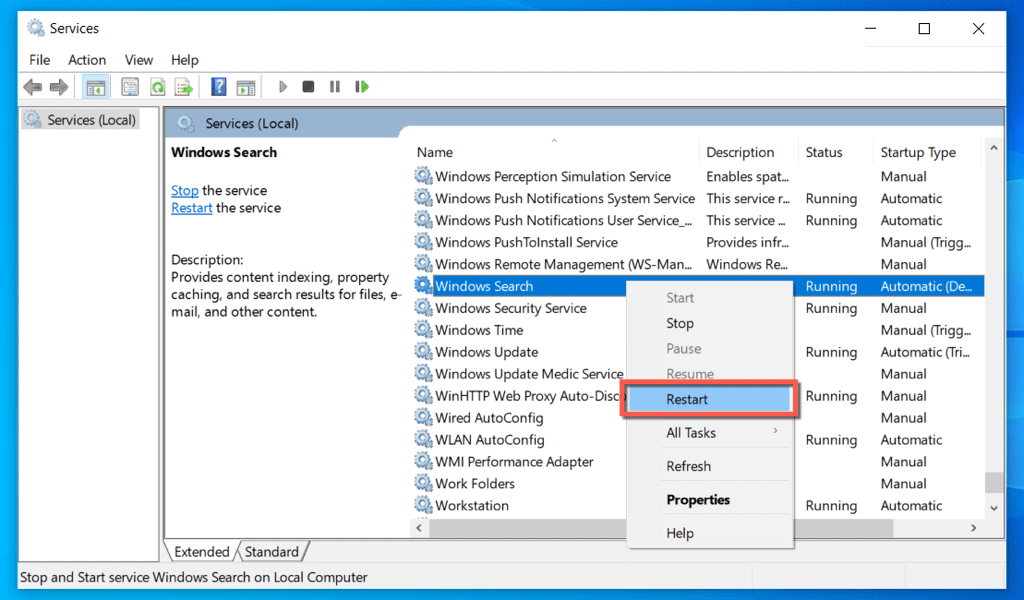Click the vertical scrollbar up arrow
Viewport: 1024px width, 600px height.
pyautogui.click(x=994, y=148)
